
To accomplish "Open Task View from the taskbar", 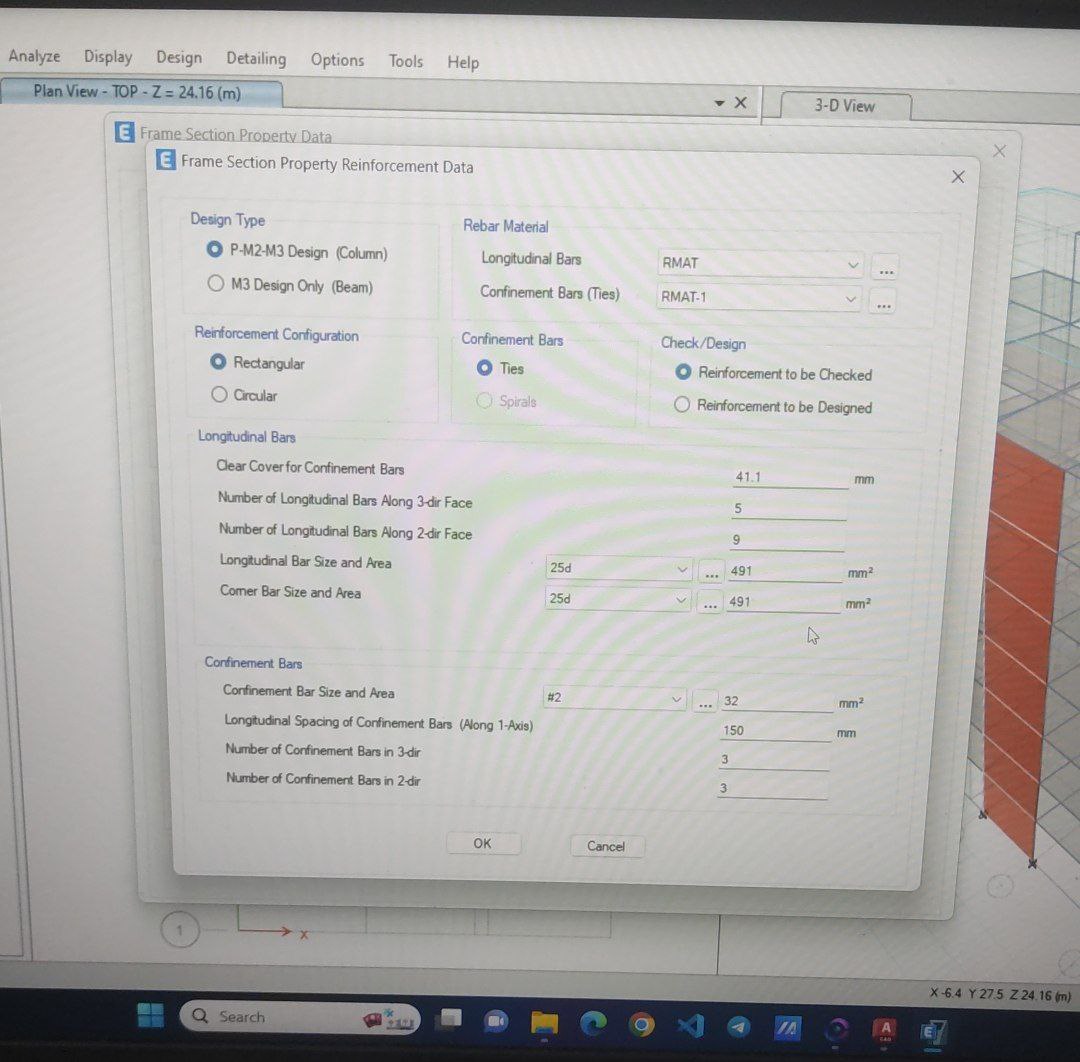I will (451, 1019).
